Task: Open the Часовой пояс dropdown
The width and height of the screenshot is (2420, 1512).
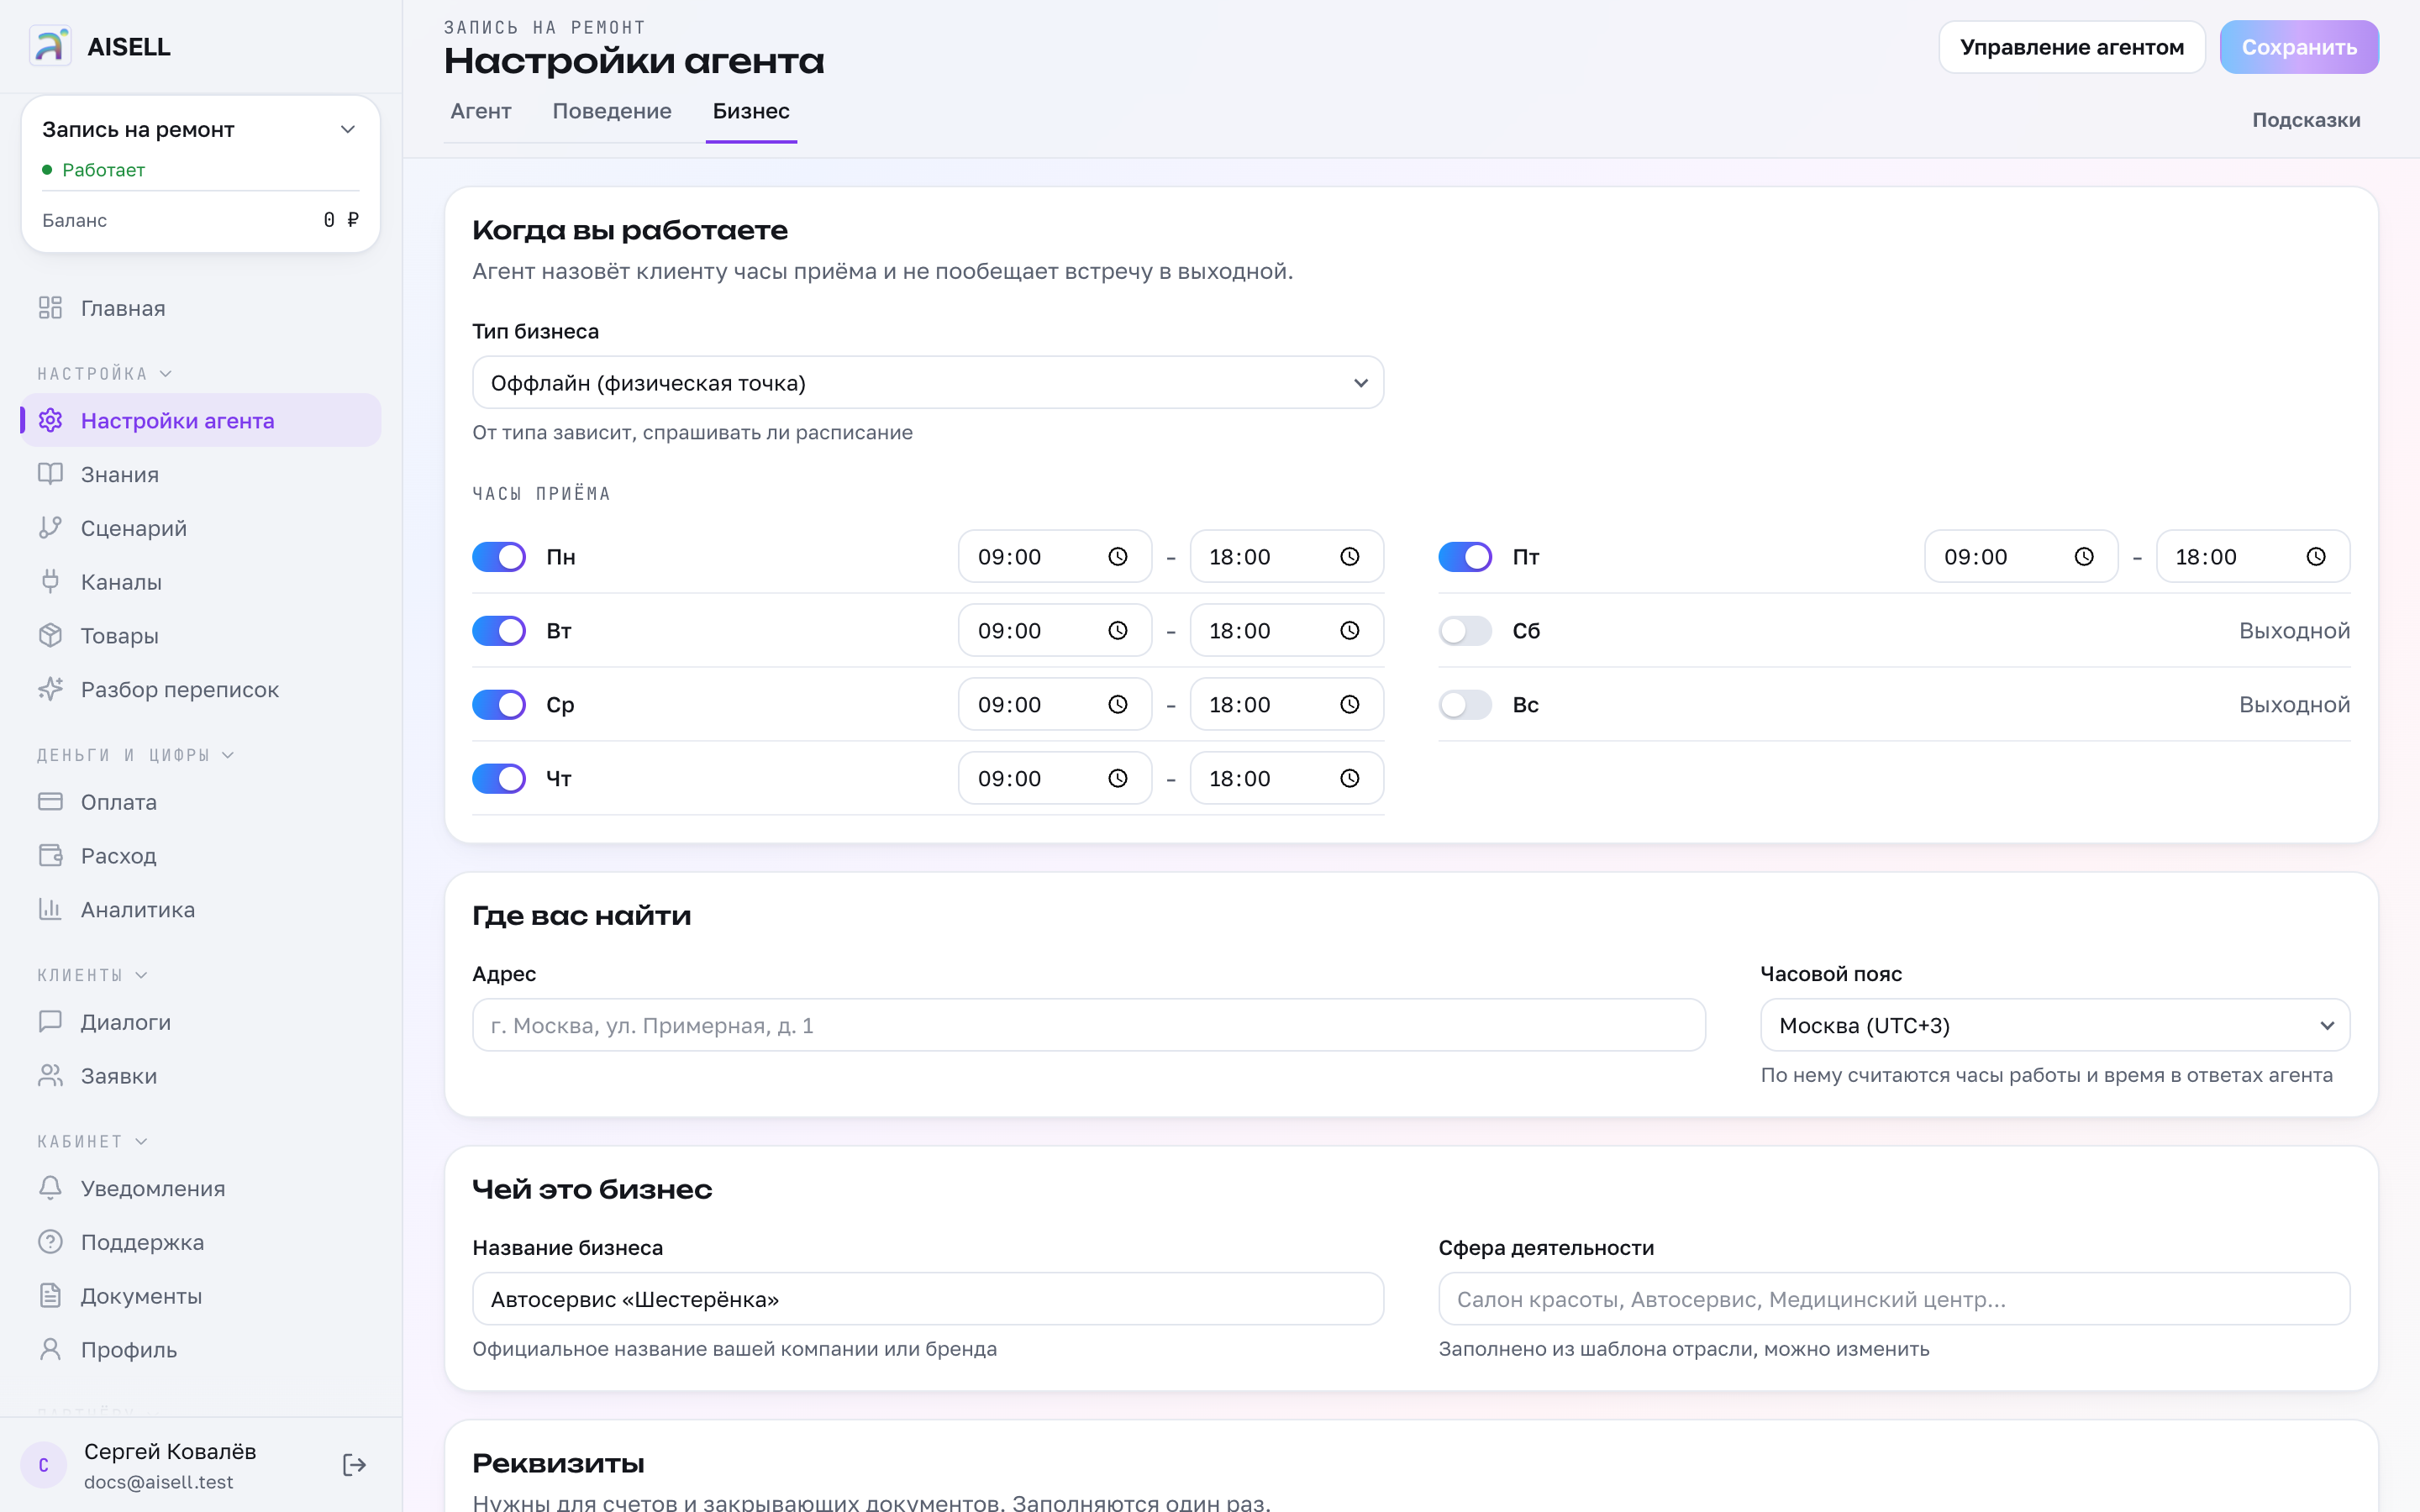Action: (2055, 1025)
